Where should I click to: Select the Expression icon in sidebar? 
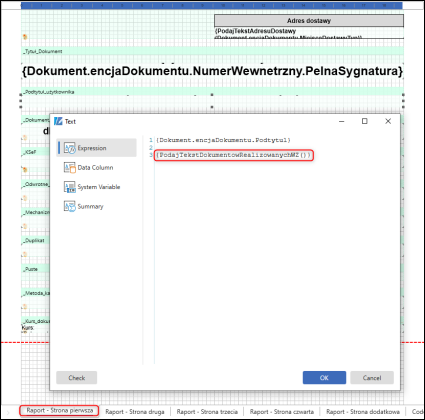click(70, 148)
